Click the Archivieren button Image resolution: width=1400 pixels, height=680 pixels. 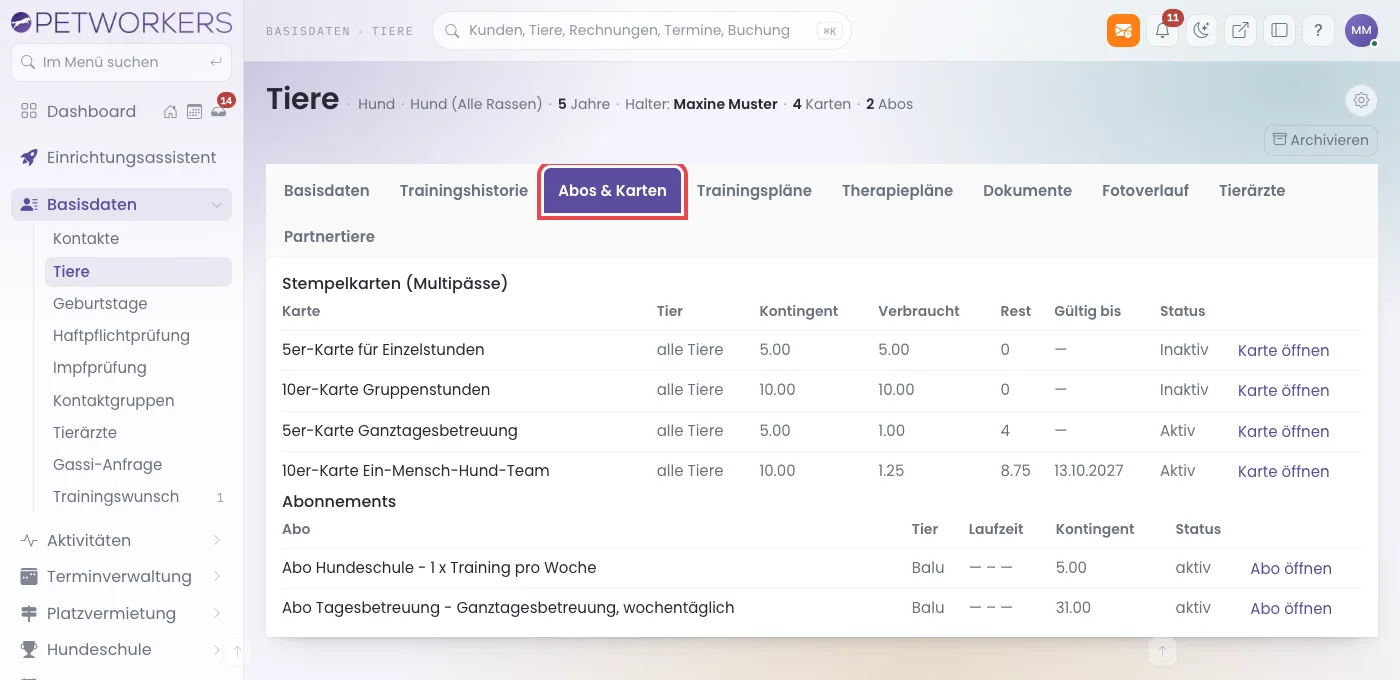point(1320,140)
